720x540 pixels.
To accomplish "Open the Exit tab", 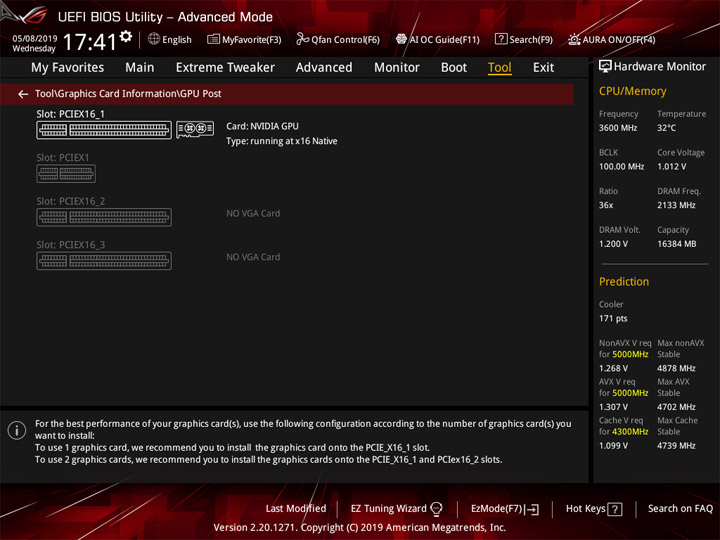I will [x=543, y=68].
